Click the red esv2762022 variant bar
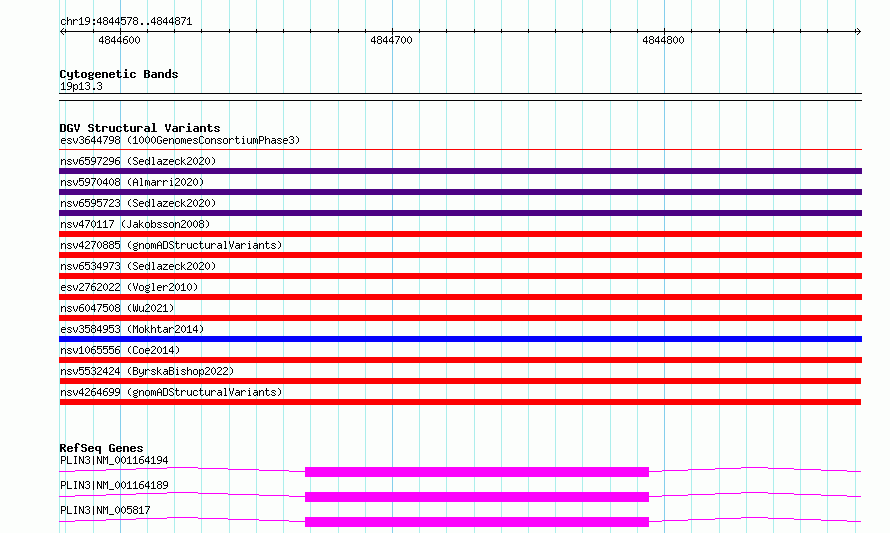 pyautogui.click(x=460, y=297)
